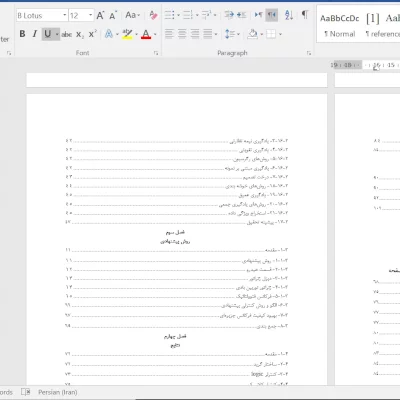
Task: Toggle the active right-to-left text direction
Action: pyautogui.click(x=272, y=15)
